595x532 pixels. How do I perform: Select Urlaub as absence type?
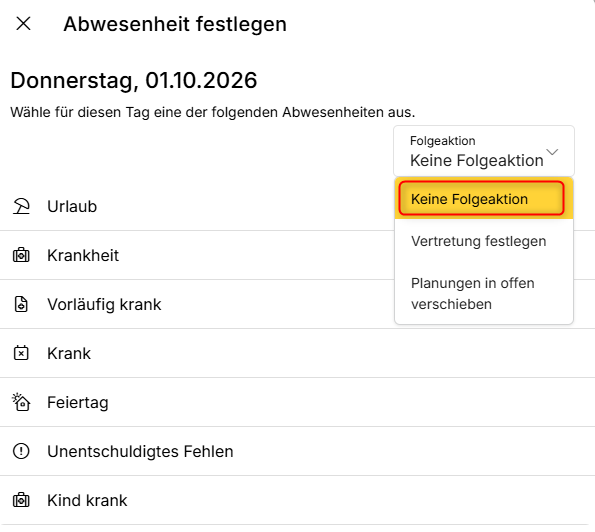coord(197,206)
